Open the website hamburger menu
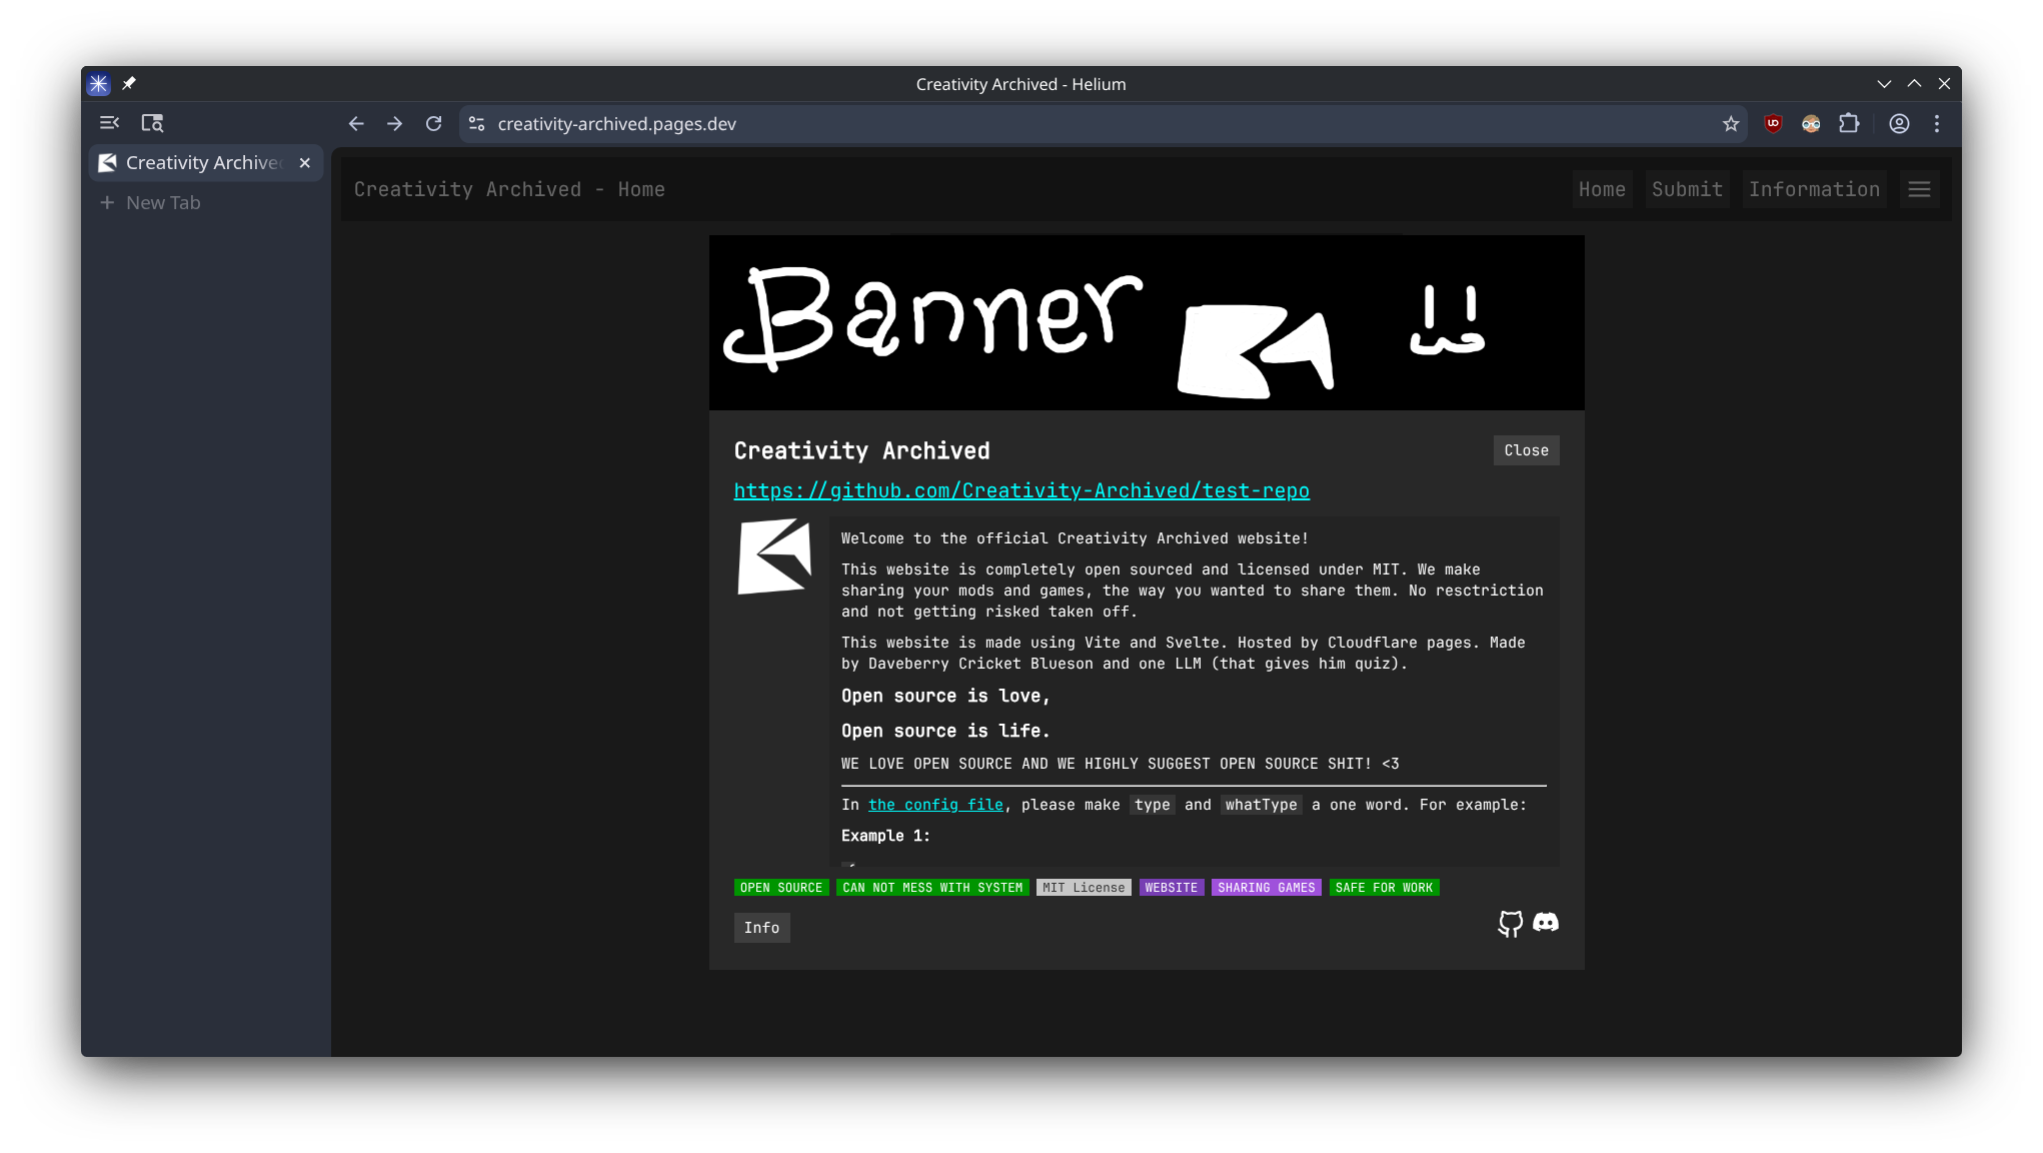 point(1918,189)
